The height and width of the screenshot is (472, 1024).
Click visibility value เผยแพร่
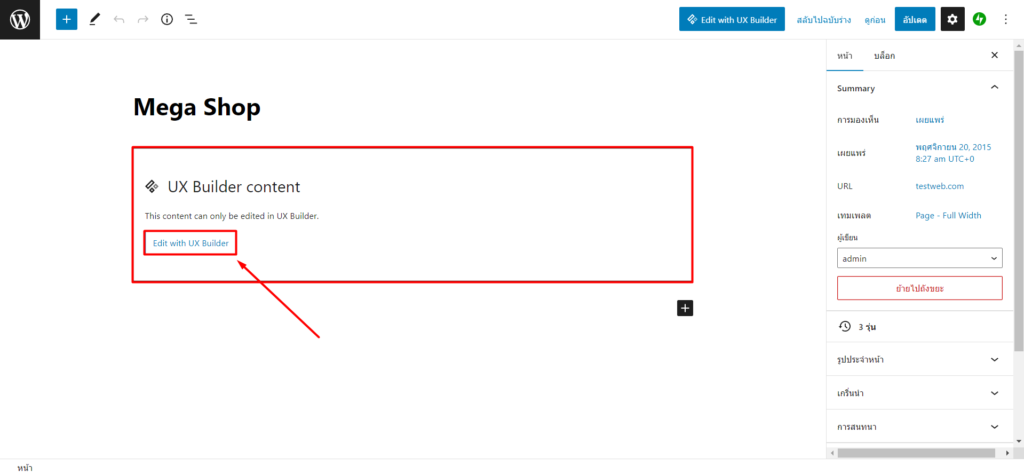[931, 120]
